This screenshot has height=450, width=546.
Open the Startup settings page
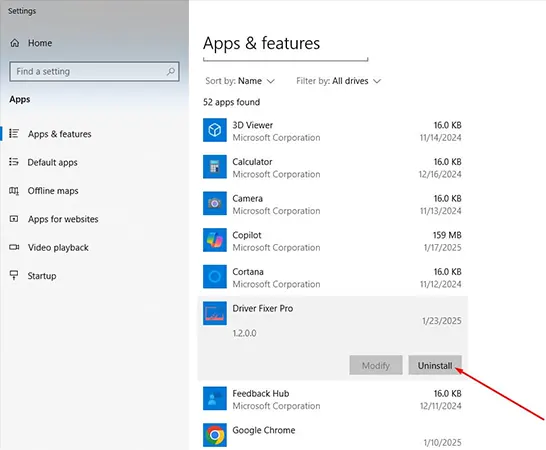(42, 276)
